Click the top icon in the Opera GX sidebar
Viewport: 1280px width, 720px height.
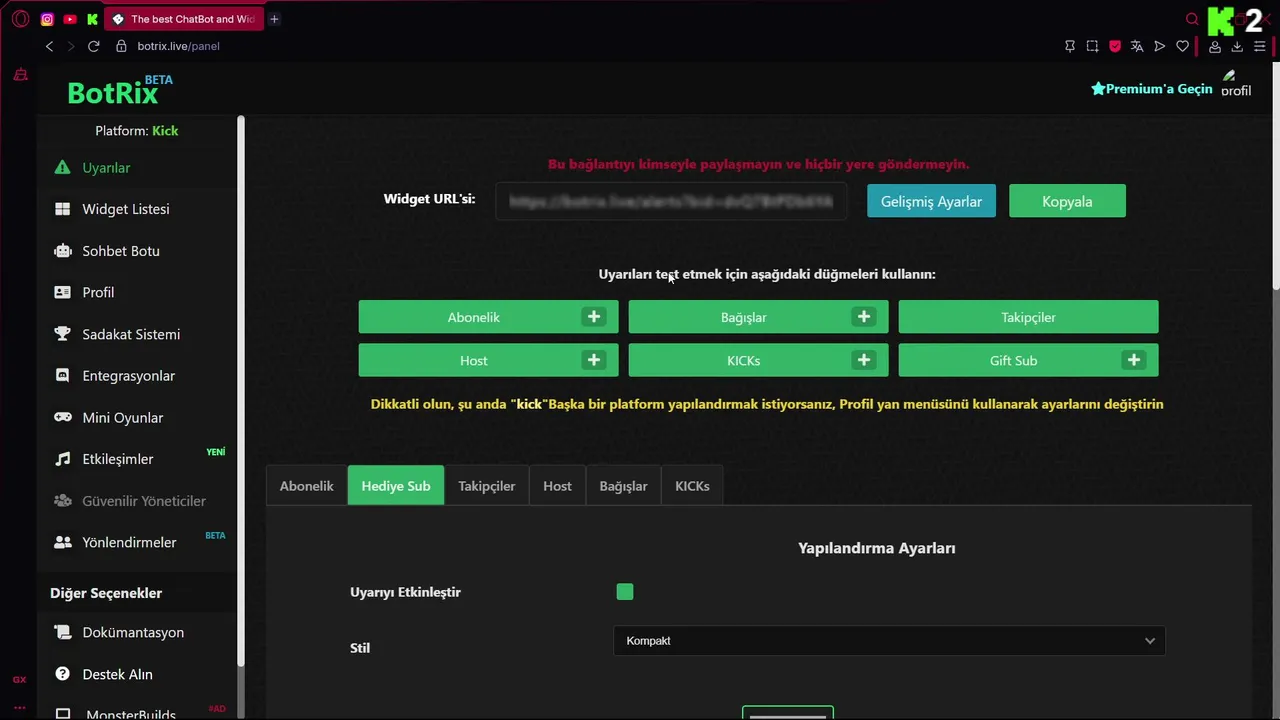[20, 75]
